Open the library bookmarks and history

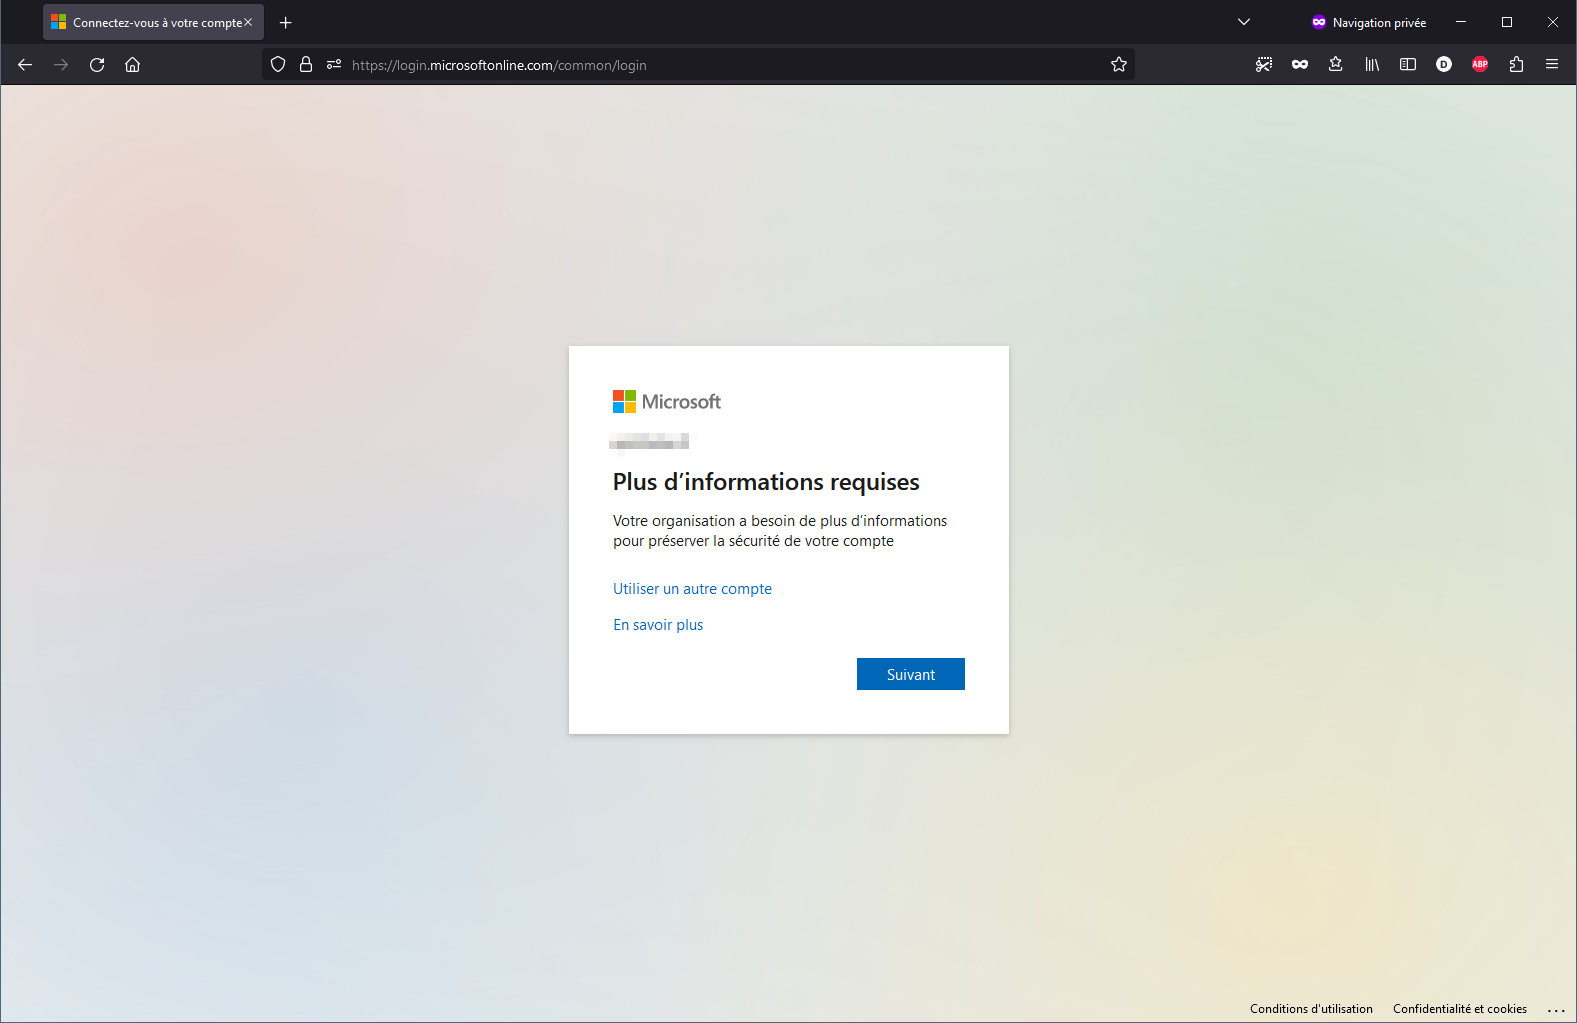tap(1372, 65)
